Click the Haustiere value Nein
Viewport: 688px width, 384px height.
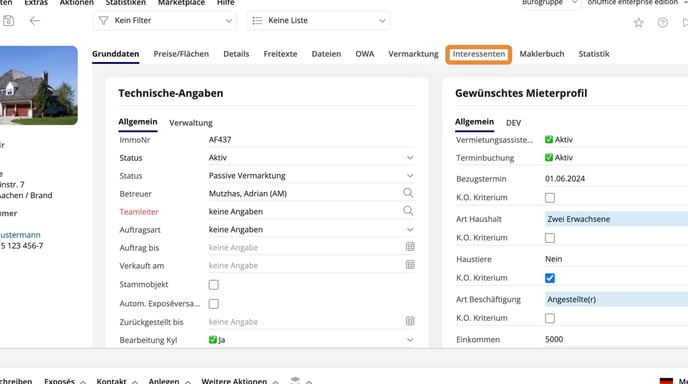tap(553, 259)
